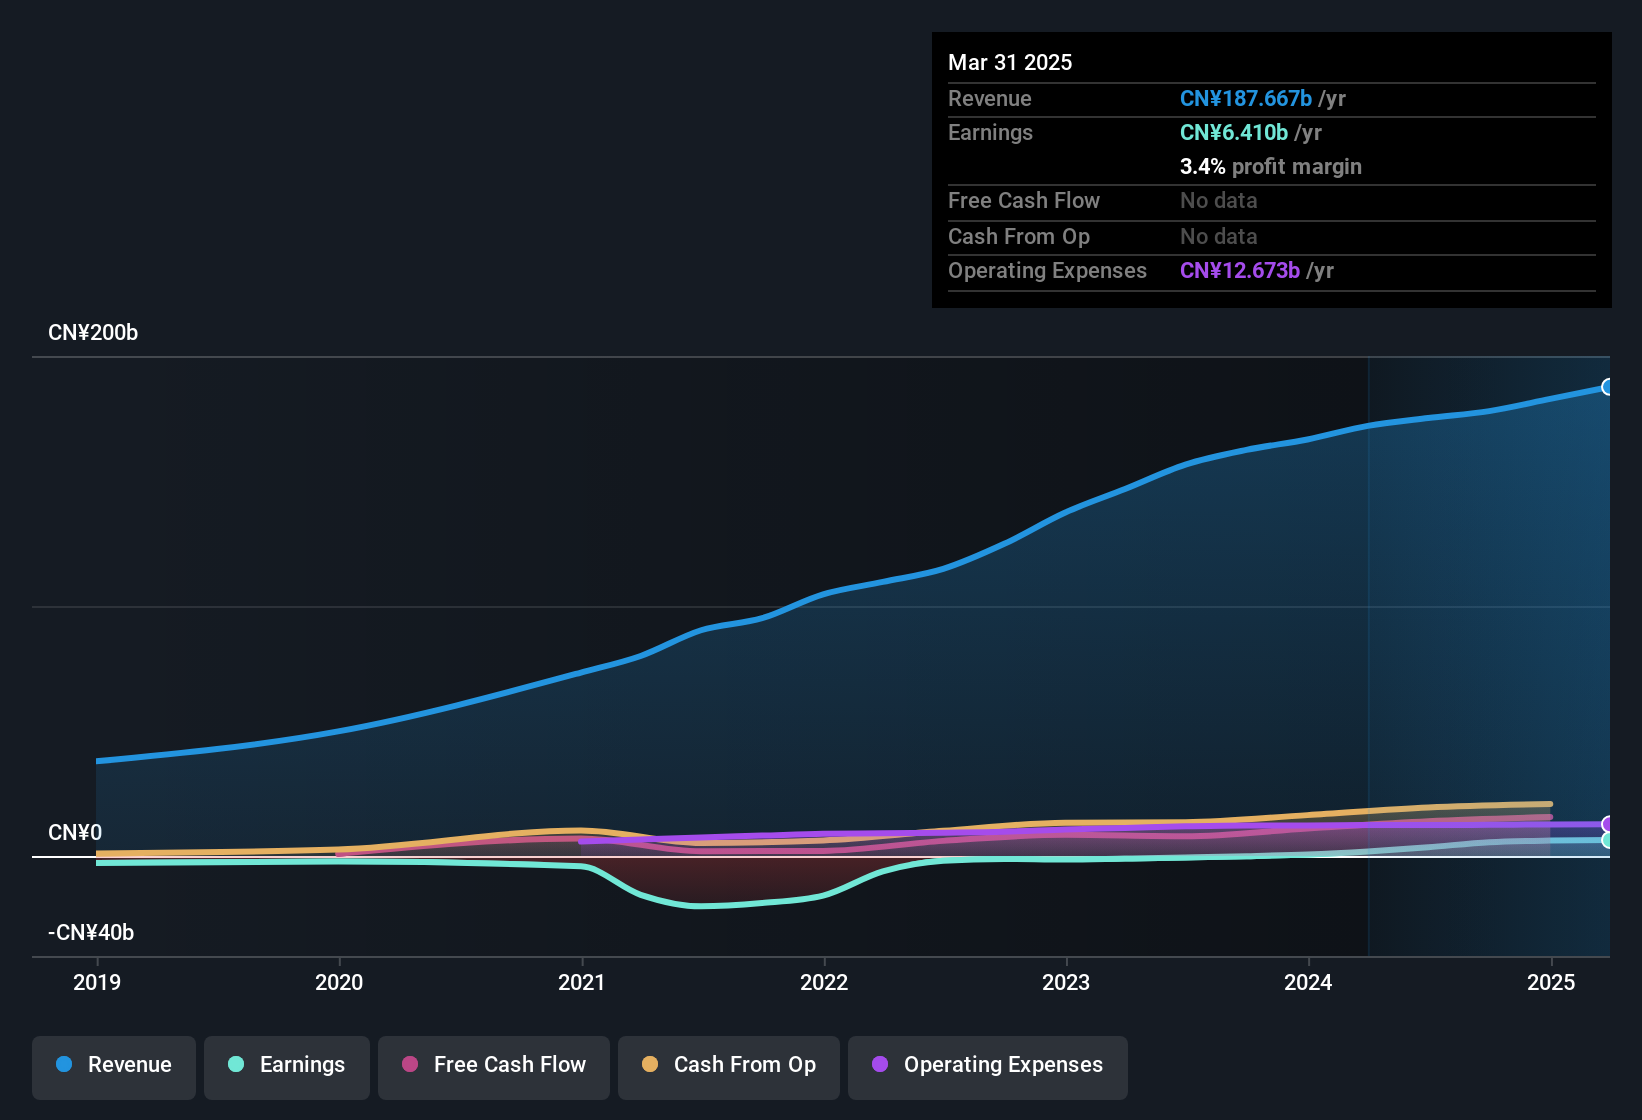1642x1120 pixels.
Task: Click the Free Cash Flow tooltip row label
Action: 1024,201
